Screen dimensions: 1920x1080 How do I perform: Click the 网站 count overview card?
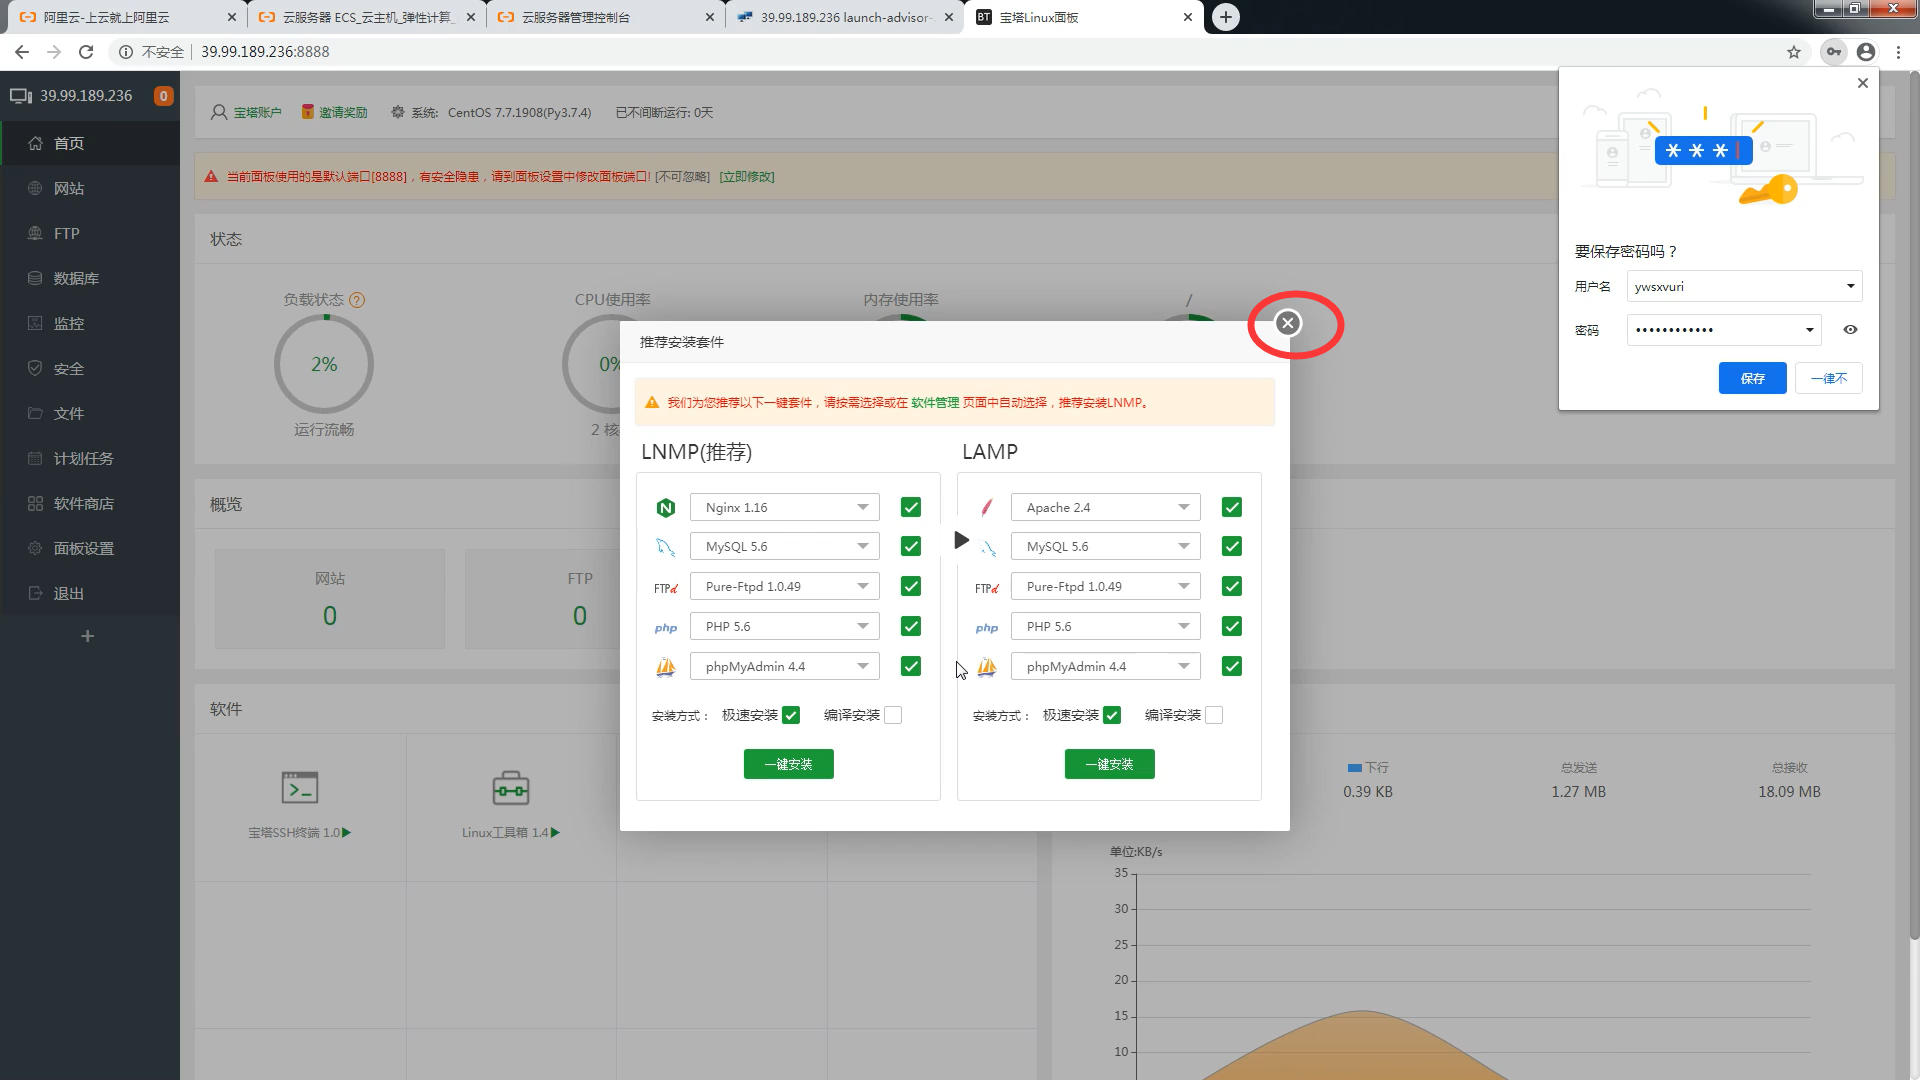(330, 599)
